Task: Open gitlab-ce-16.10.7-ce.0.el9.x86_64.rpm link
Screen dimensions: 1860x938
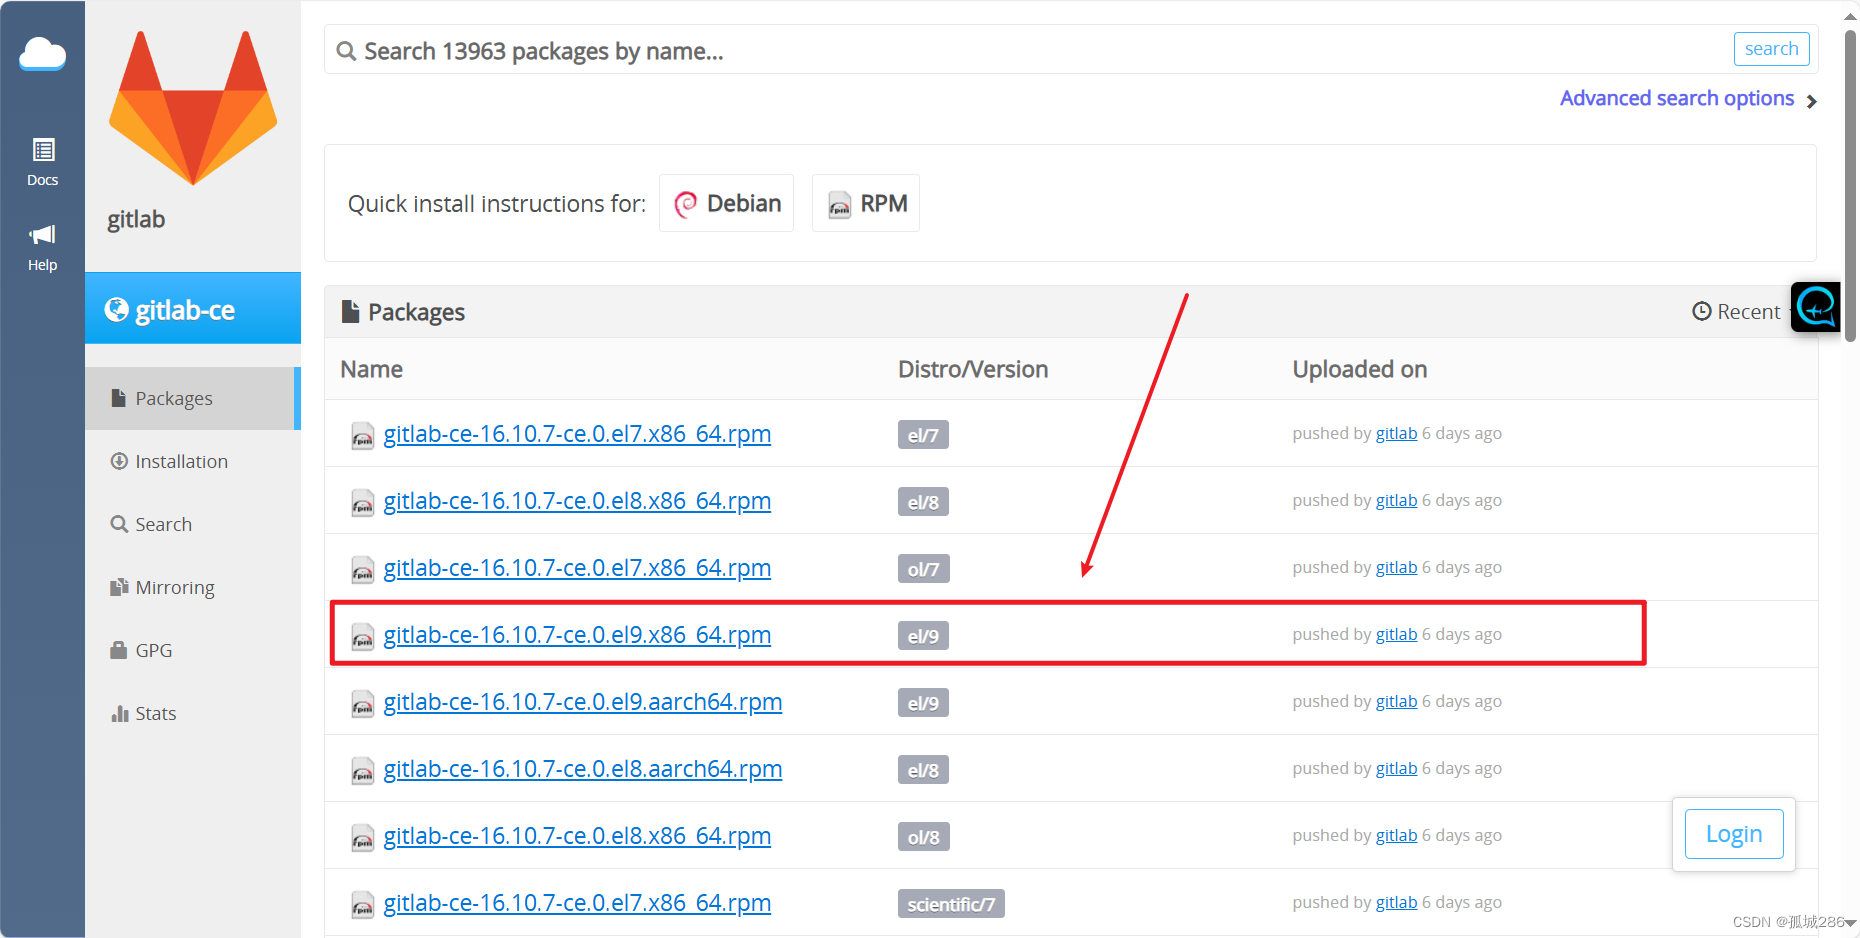Action: tap(577, 635)
